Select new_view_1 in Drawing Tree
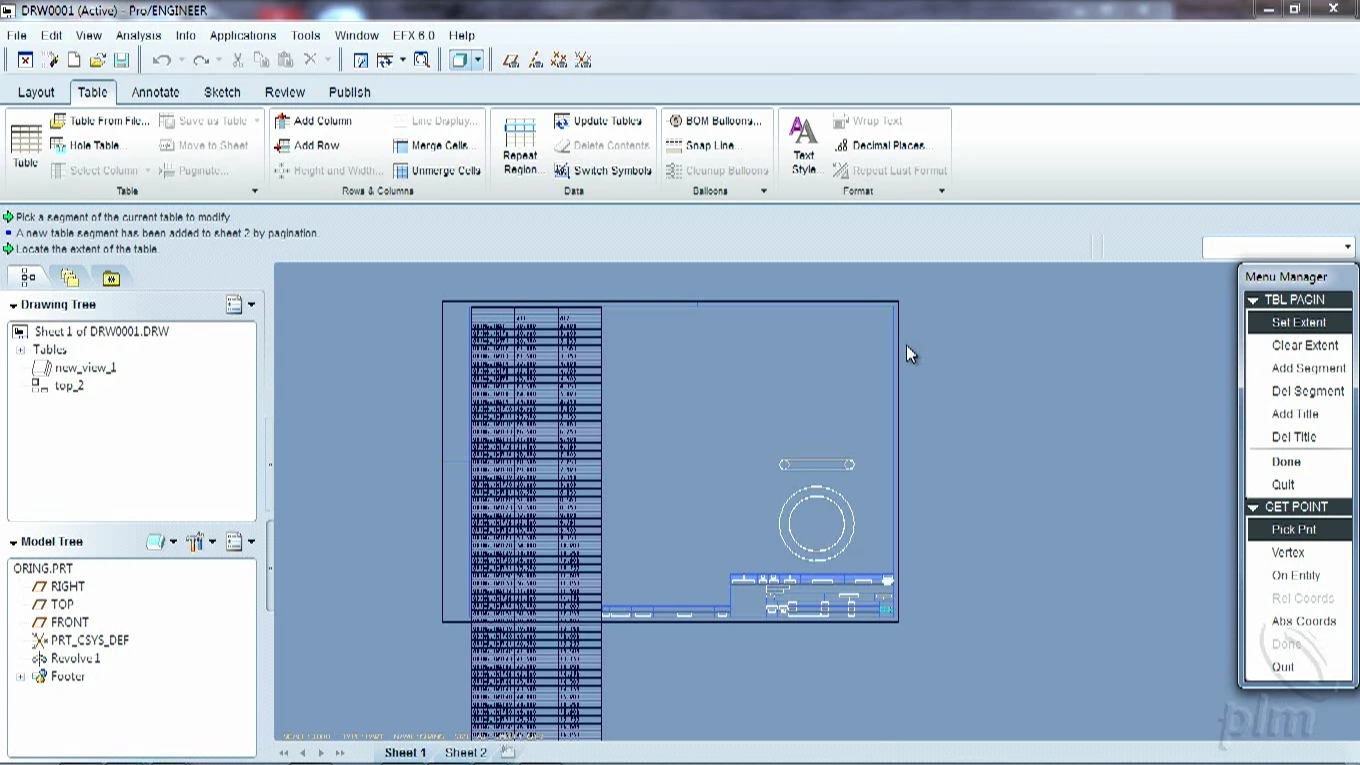 coord(85,368)
